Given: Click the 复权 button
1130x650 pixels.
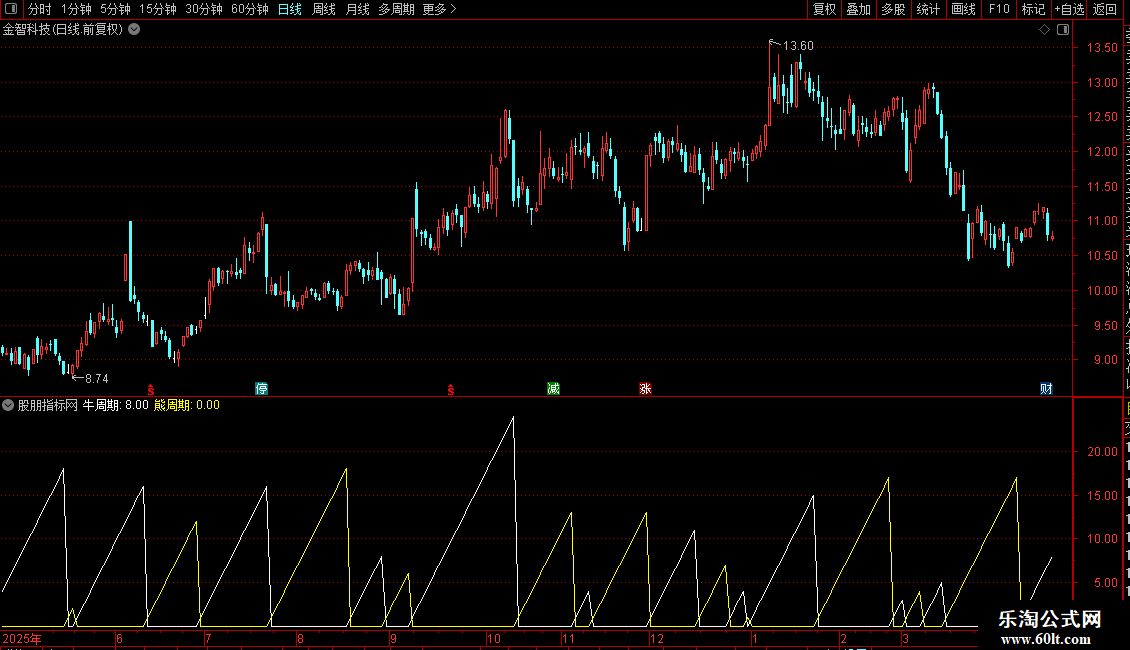Looking at the screenshot, I should (x=824, y=9).
